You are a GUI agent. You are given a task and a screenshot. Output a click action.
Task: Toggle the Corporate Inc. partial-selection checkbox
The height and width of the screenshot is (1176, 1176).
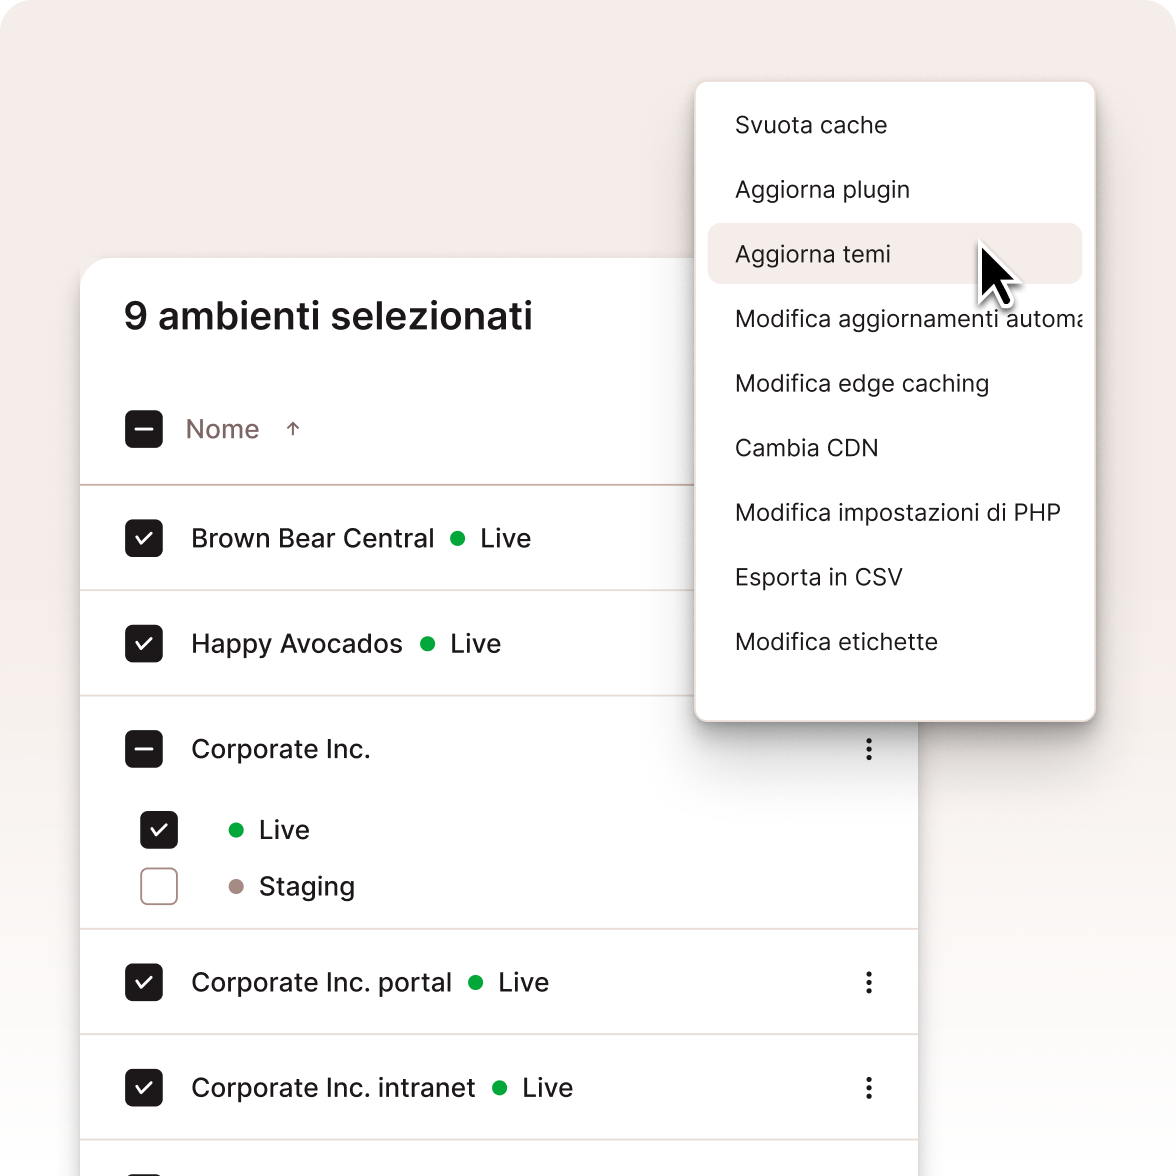(x=144, y=749)
